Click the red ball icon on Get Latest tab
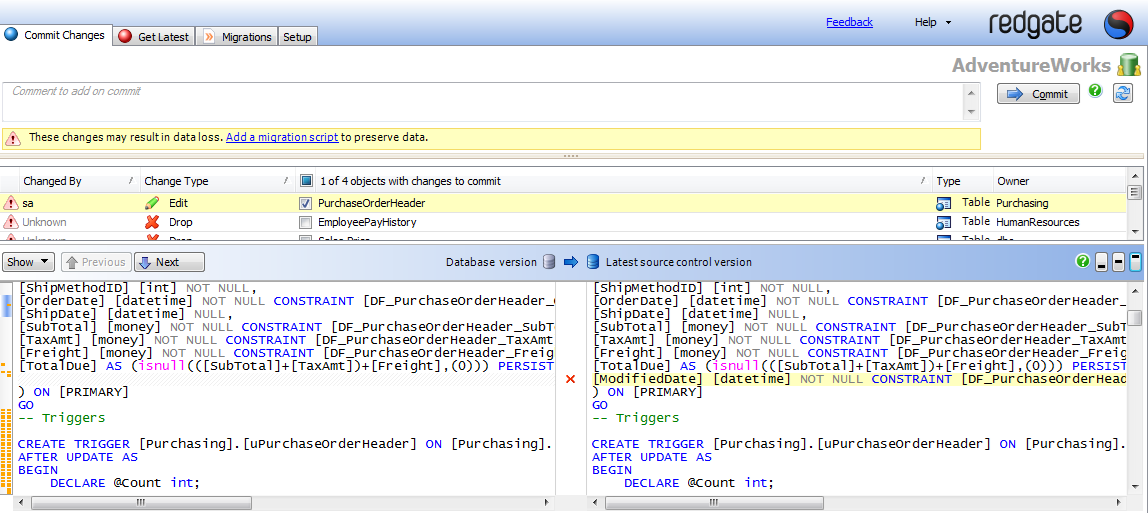Image resolution: width=1148 pixels, height=513 pixels. click(125, 37)
